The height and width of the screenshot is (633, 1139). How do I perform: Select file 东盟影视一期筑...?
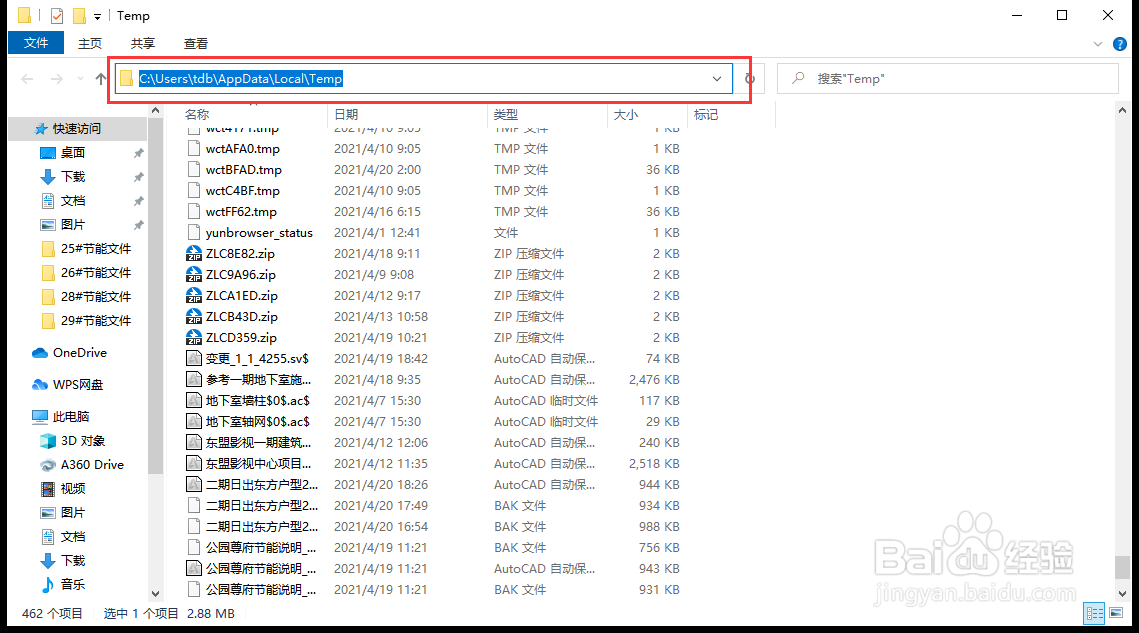pyautogui.click(x=258, y=443)
